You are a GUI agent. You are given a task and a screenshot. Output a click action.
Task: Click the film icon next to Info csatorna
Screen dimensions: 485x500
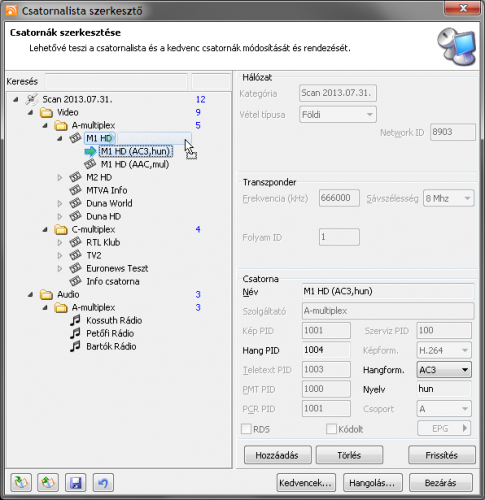[75, 281]
